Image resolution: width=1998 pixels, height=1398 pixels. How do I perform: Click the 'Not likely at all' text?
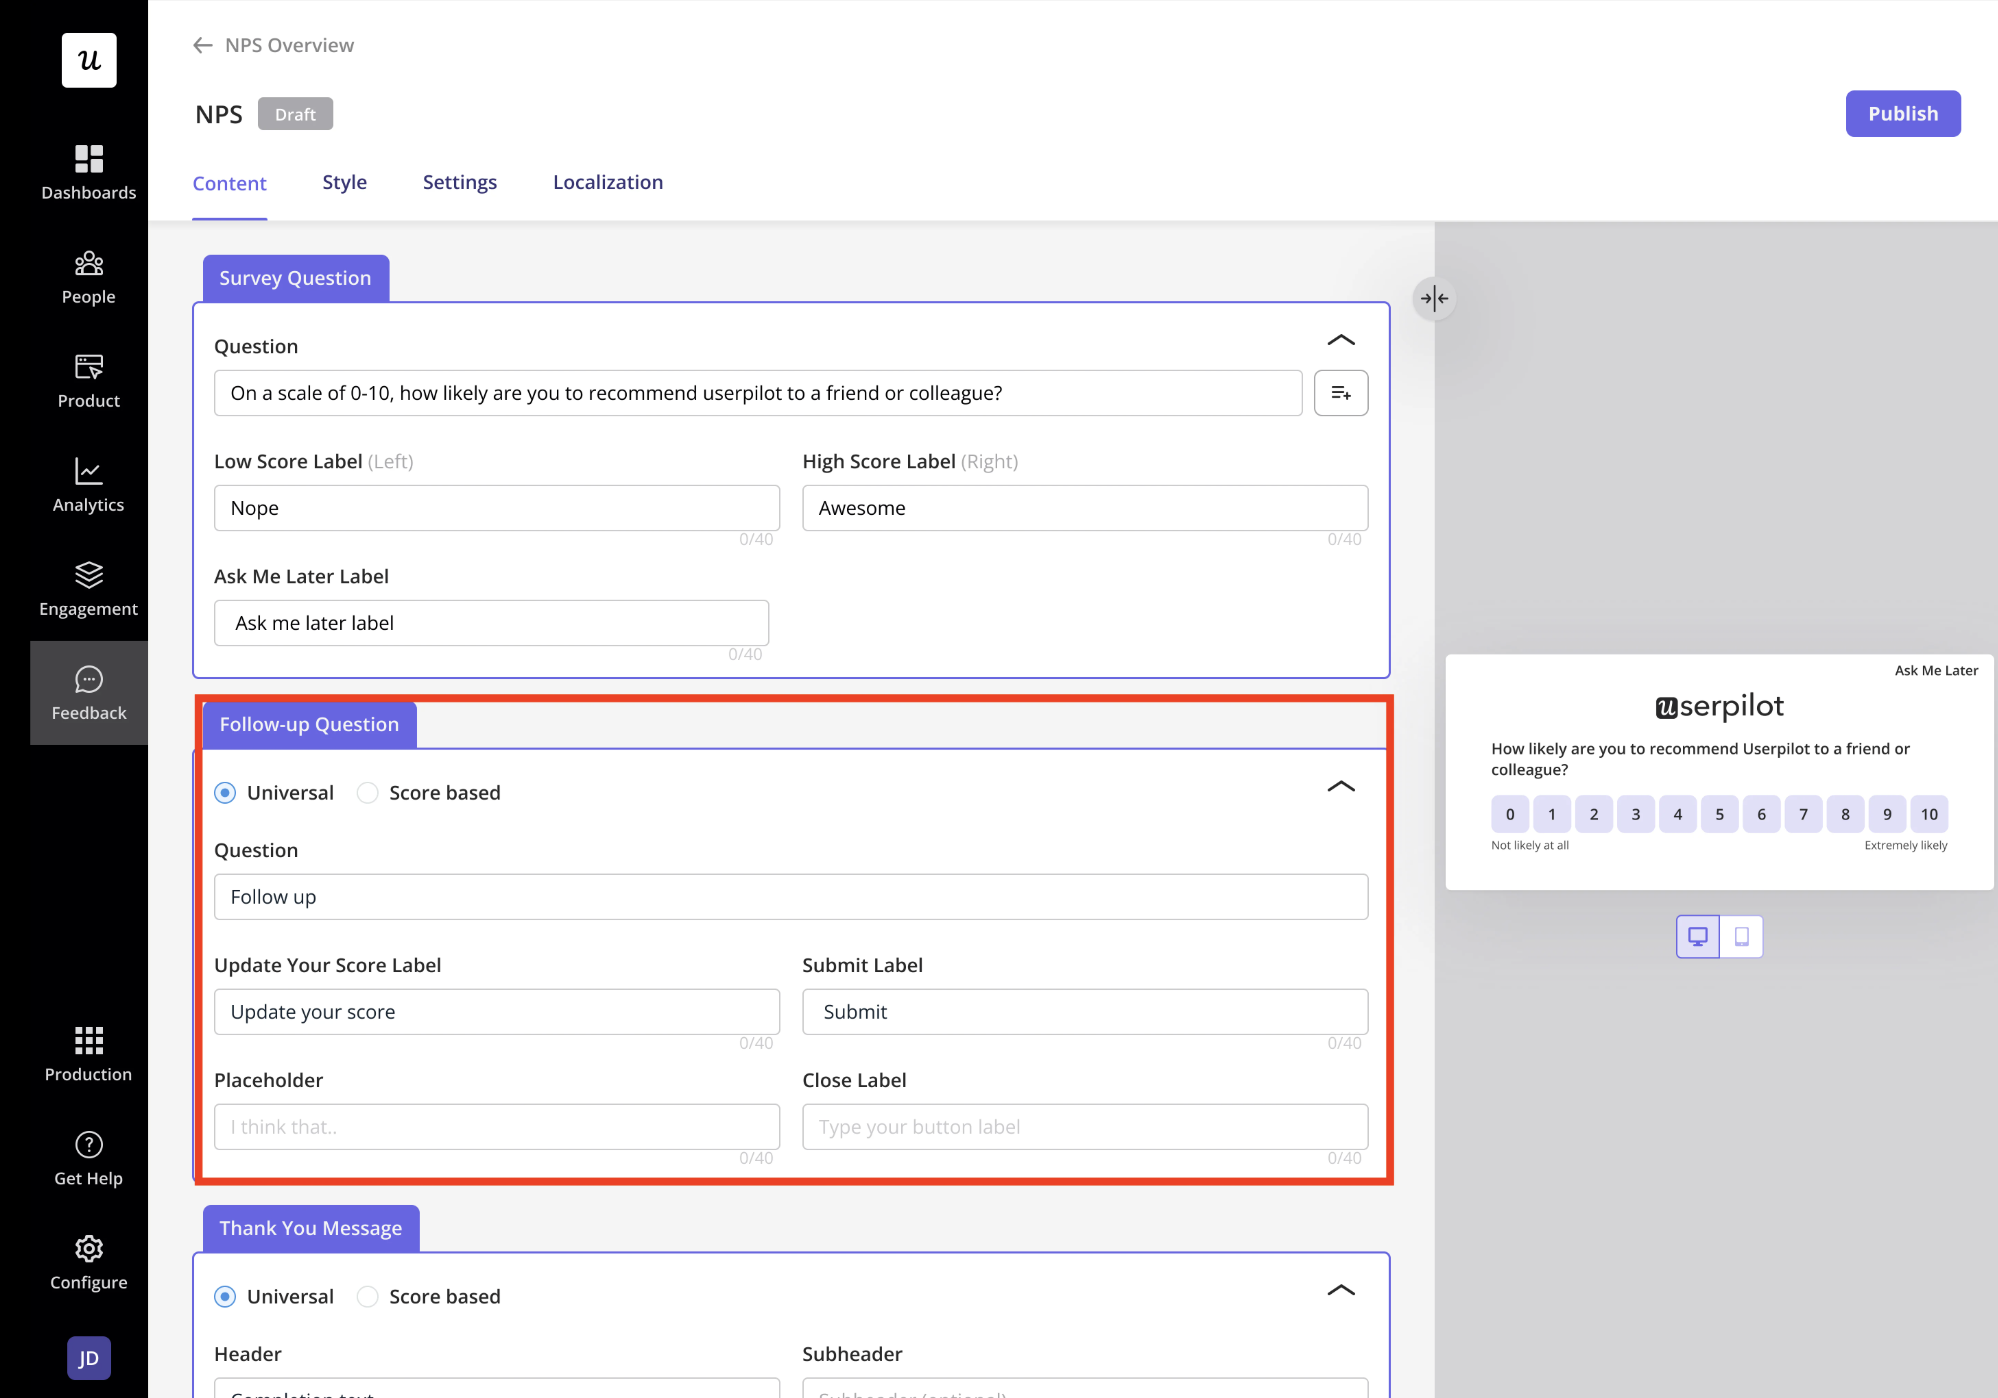(x=1530, y=845)
